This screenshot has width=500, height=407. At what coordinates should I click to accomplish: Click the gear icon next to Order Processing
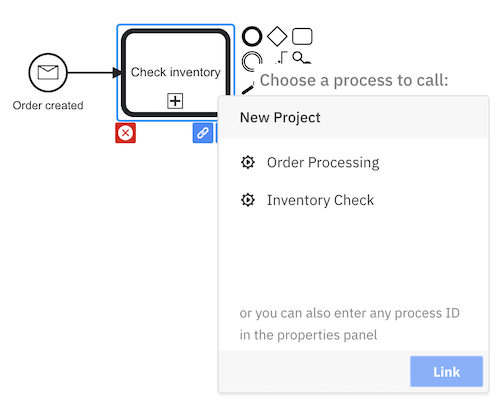[x=248, y=162]
